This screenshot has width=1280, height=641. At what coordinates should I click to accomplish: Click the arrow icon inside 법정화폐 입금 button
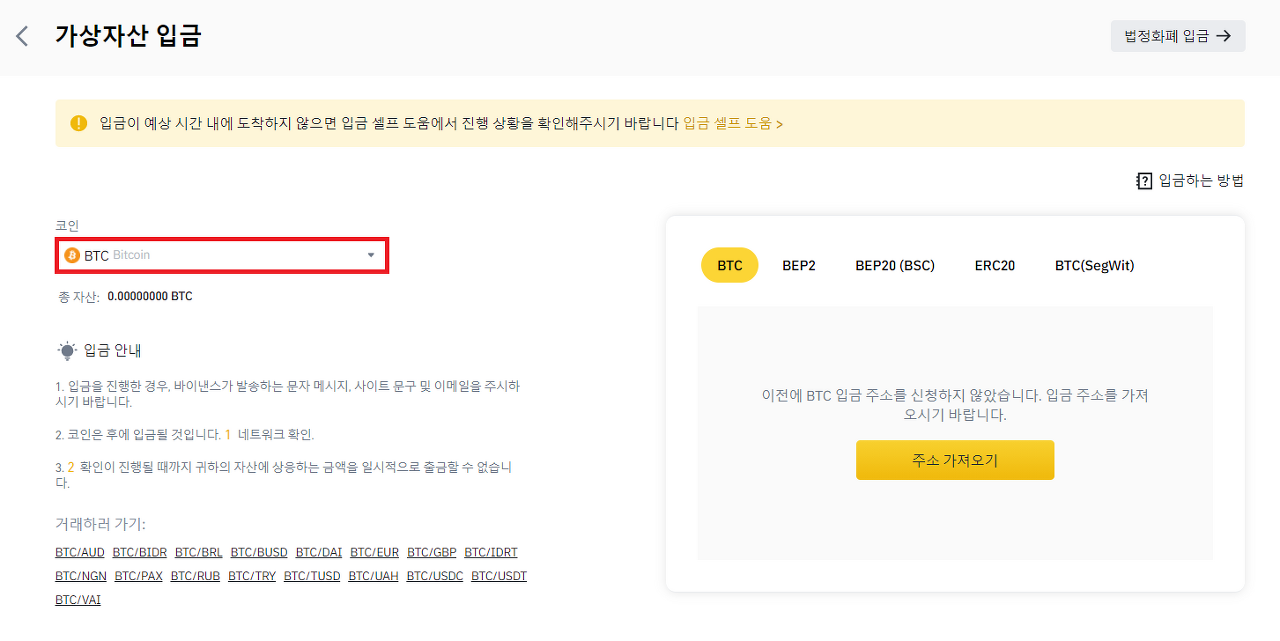[1225, 35]
